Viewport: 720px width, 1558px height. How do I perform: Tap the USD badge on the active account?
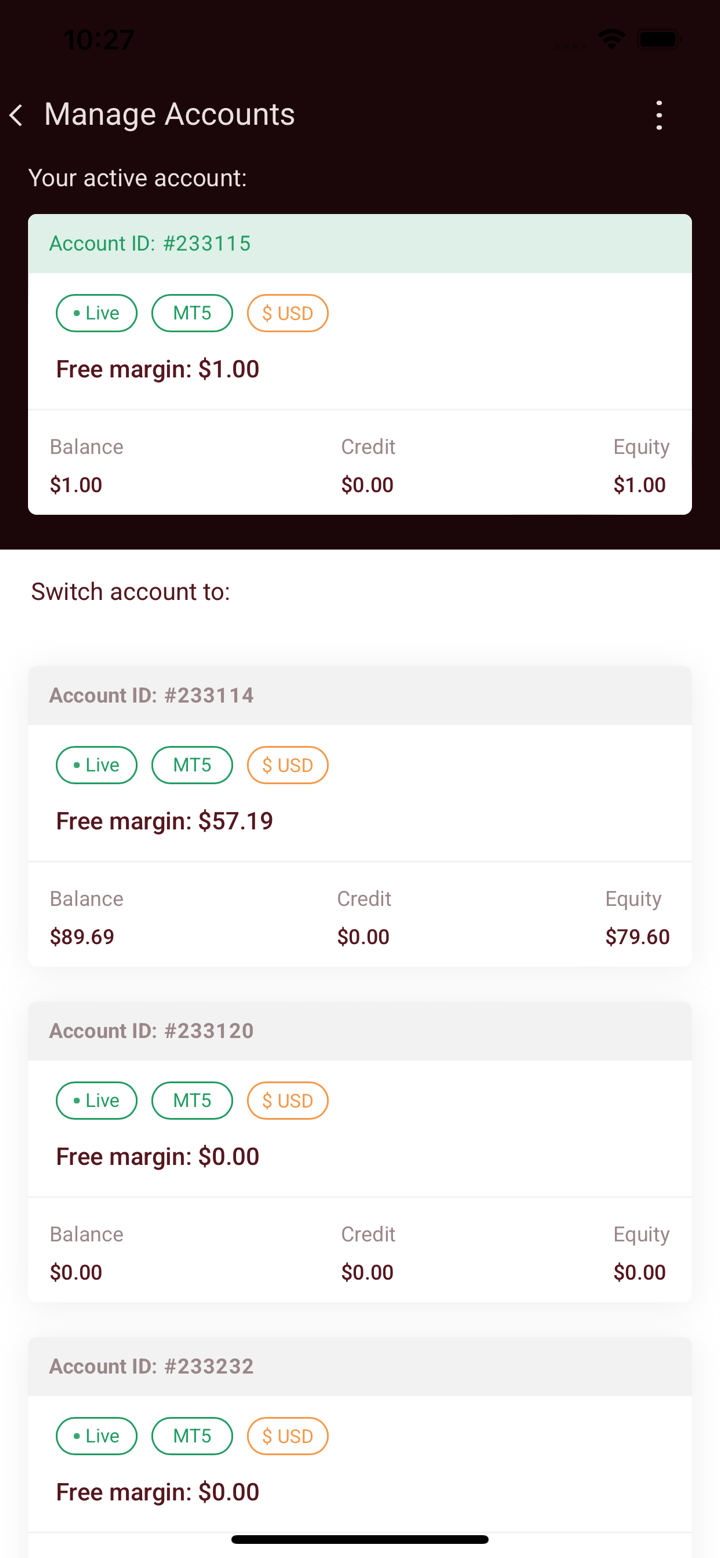pyautogui.click(x=288, y=313)
